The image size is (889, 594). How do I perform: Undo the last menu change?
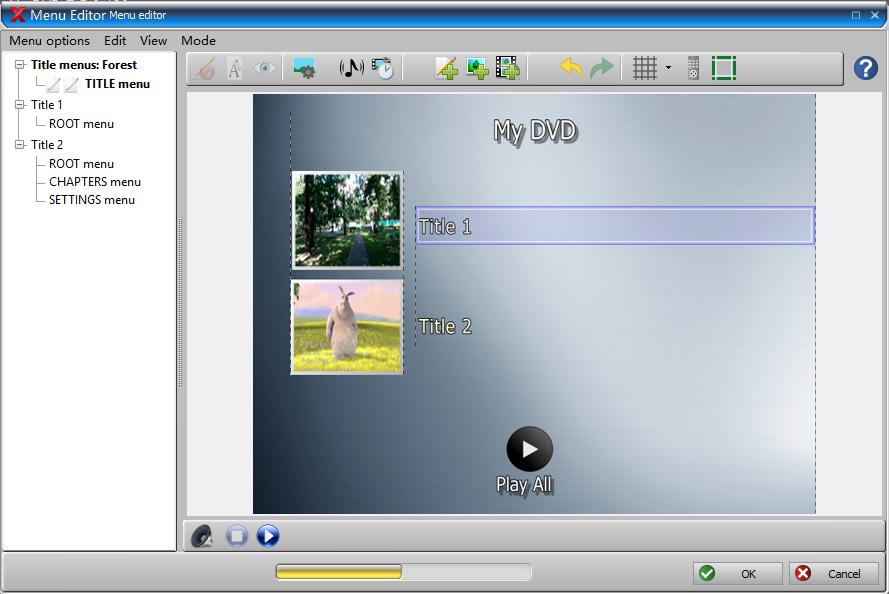point(572,67)
